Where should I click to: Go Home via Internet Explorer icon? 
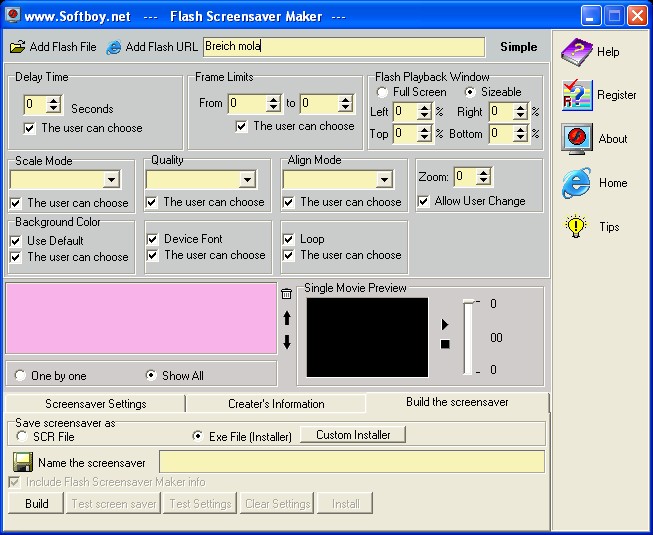(576, 183)
